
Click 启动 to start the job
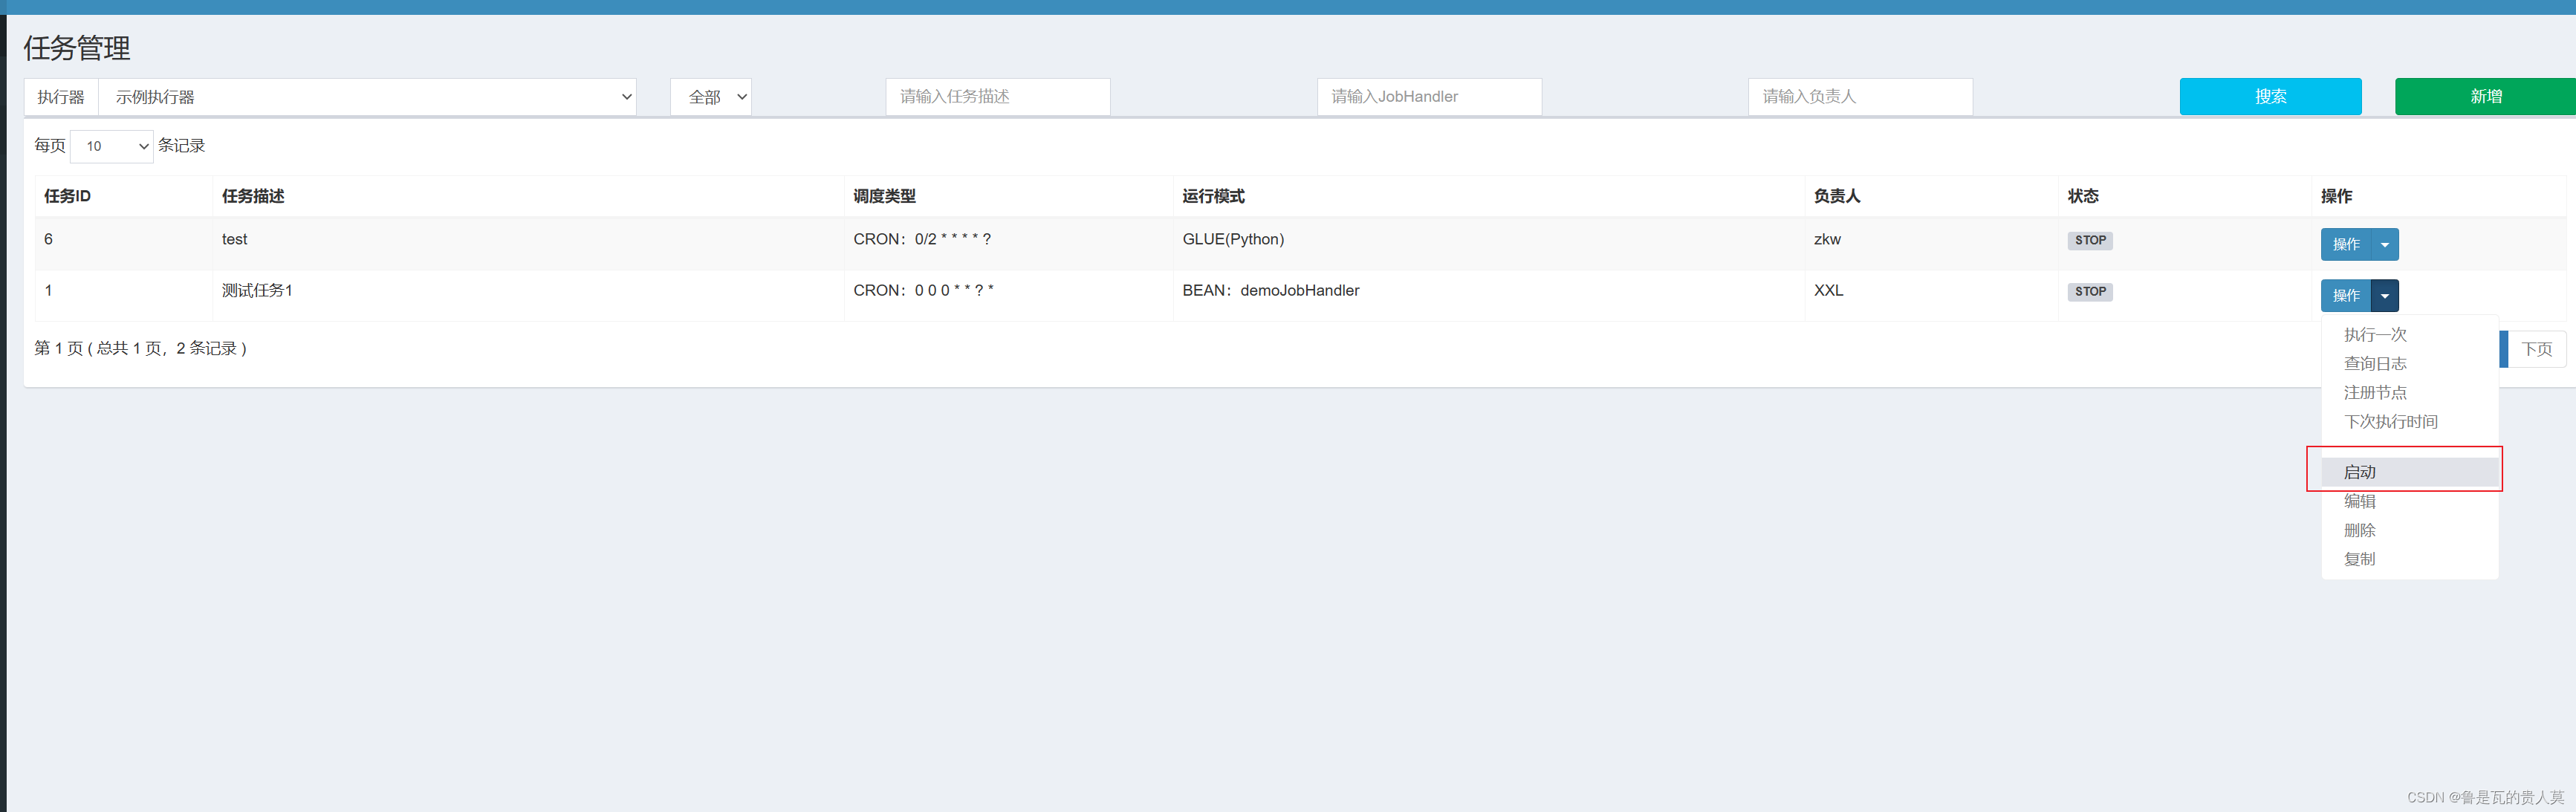[x=2360, y=472]
